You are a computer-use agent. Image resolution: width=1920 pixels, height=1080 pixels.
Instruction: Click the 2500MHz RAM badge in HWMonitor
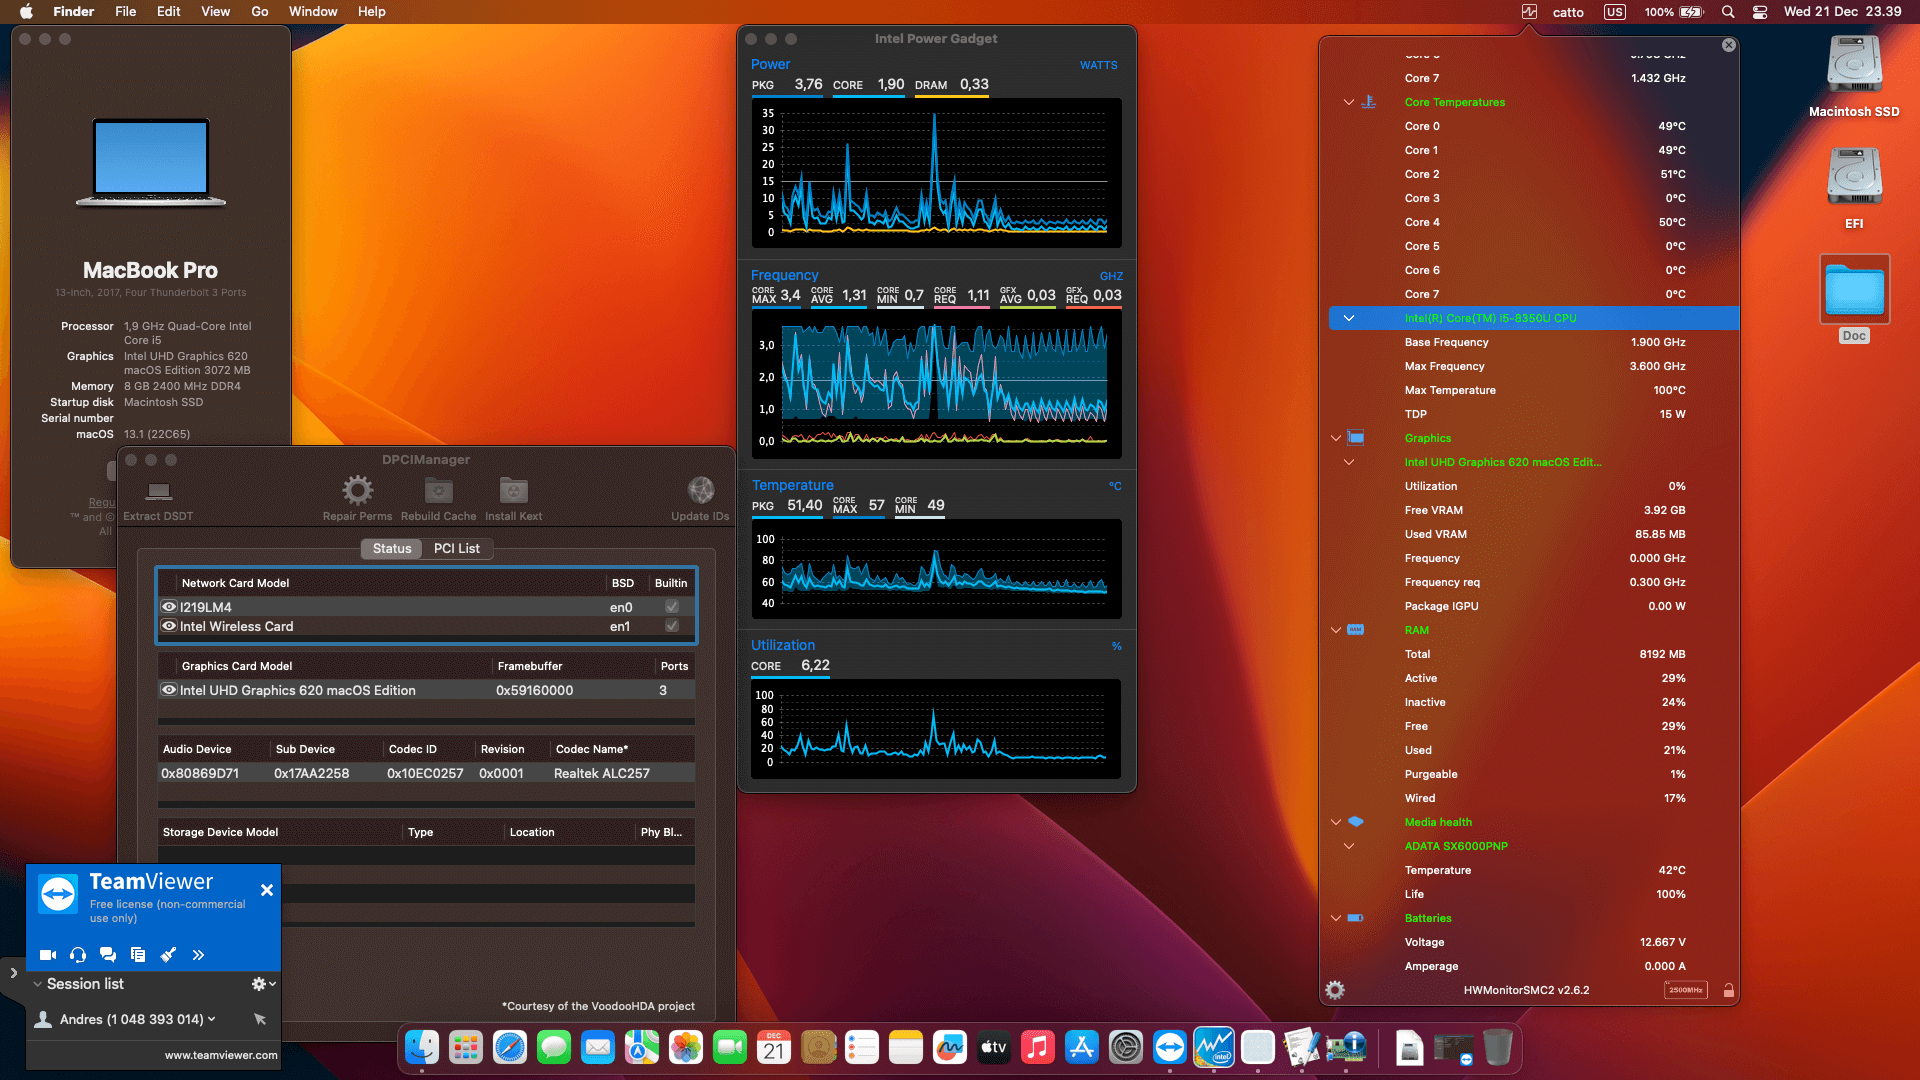[1685, 990]
